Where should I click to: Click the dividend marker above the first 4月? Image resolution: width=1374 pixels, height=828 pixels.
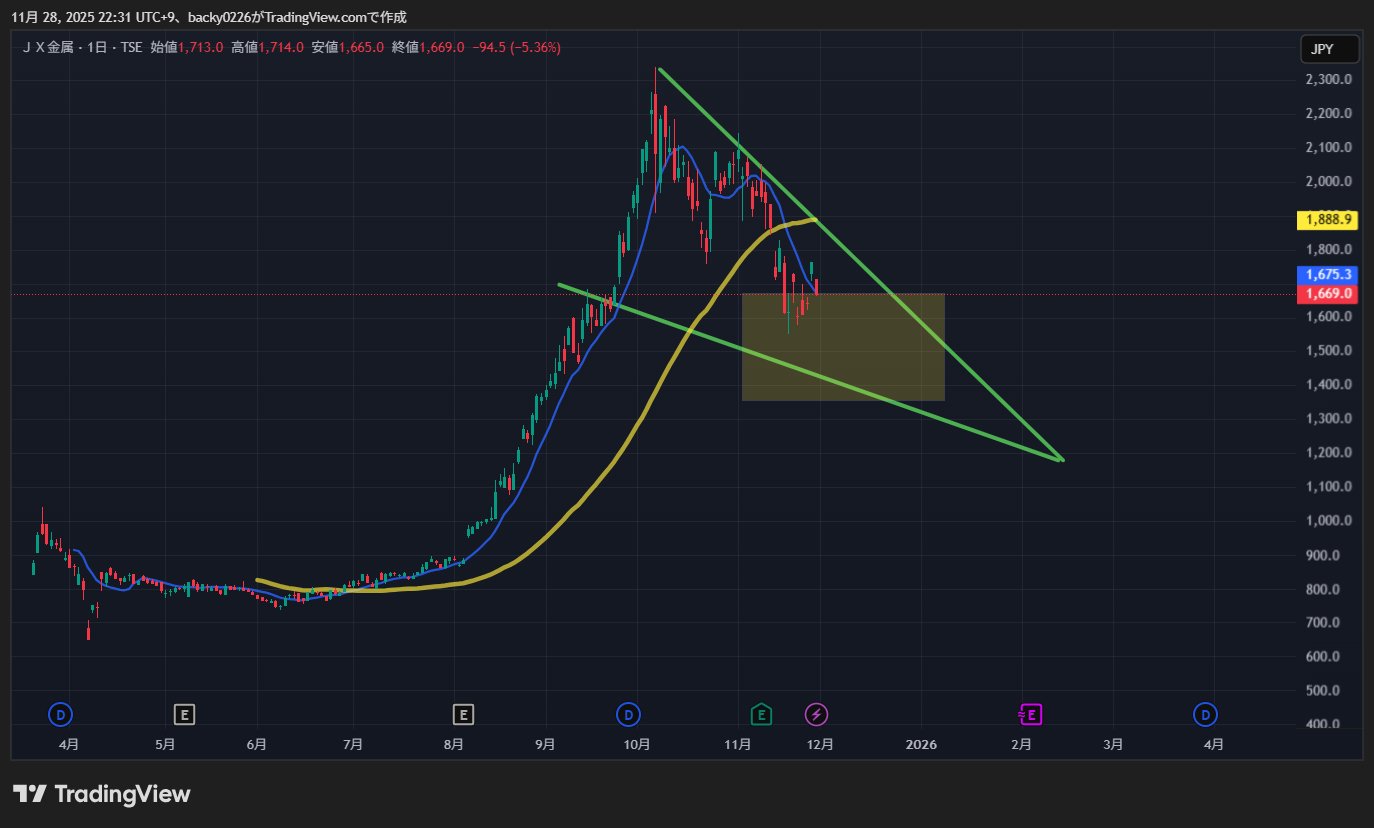point(61,714)
